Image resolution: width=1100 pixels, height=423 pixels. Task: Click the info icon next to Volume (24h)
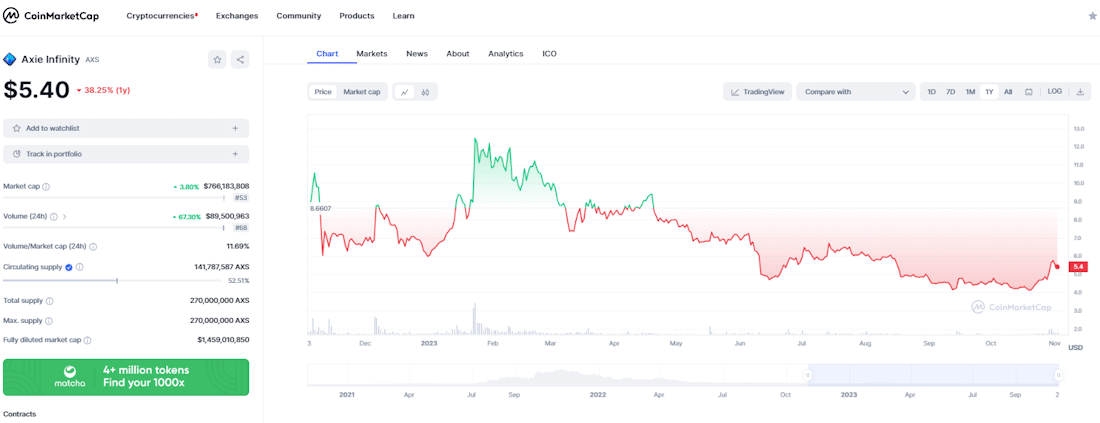53,217
